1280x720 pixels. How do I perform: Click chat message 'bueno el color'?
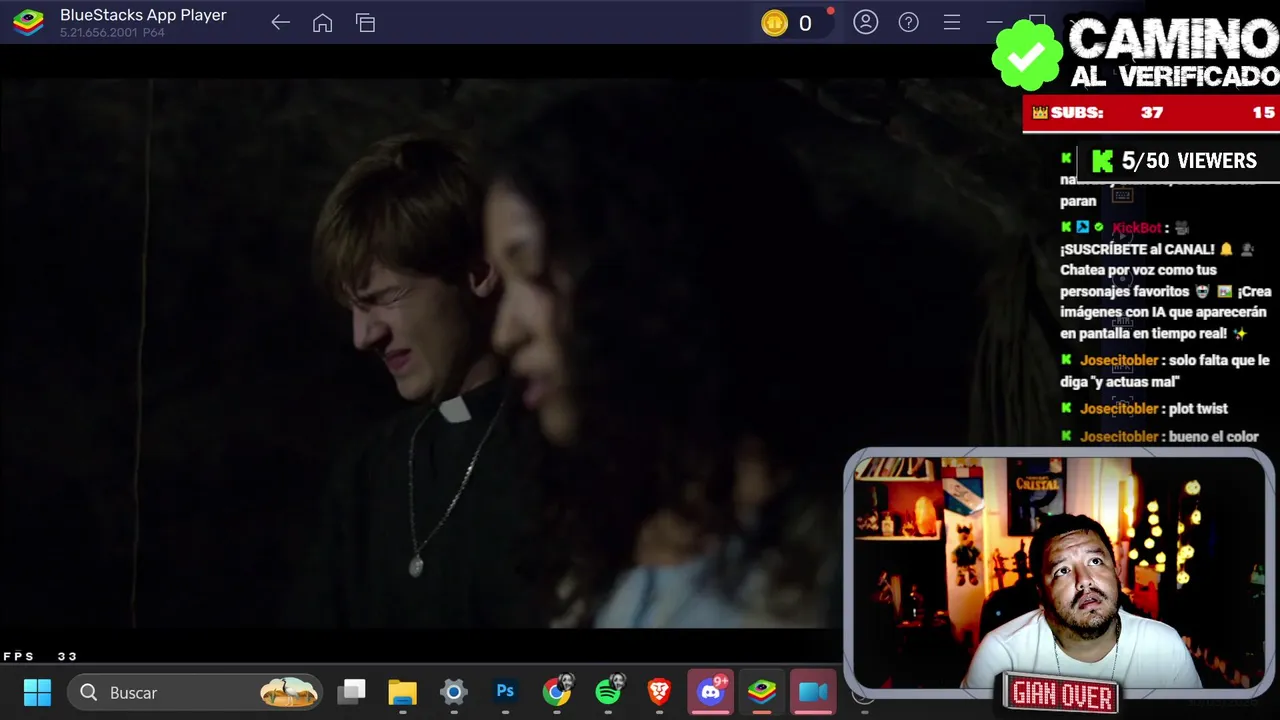pyautogui.click(x=1213, y=437)
